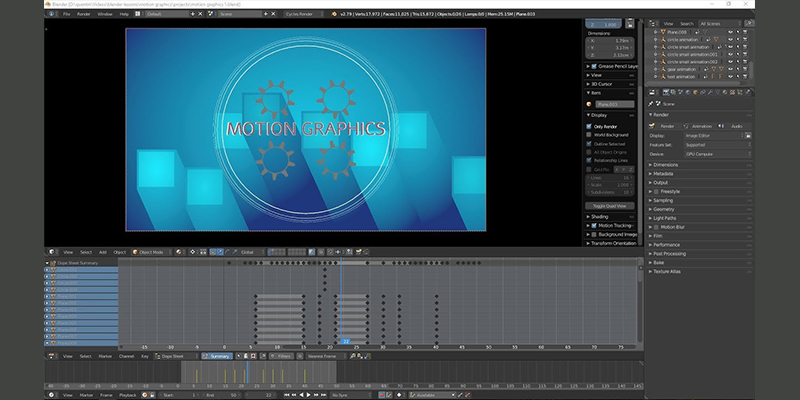Click the play animation forward button
The width and height of the screenshot is (800, 400).
[x=309, y=395]
